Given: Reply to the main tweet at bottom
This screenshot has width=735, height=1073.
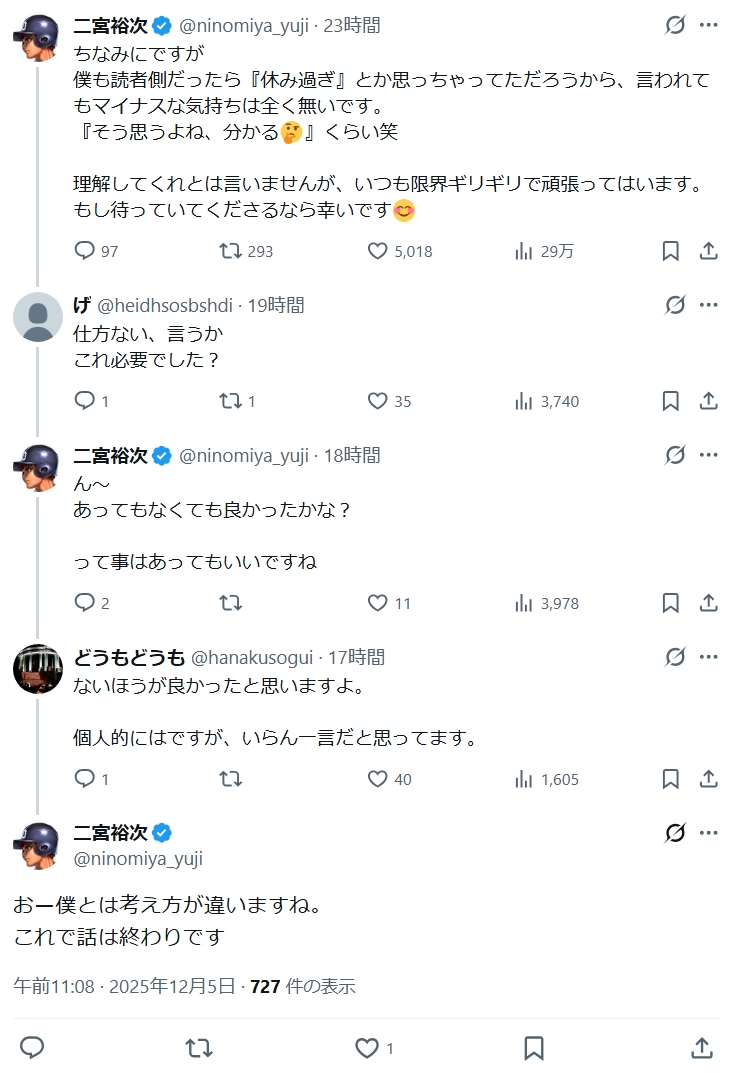Looking at the screenshot, I should (x=32, y=1047).
